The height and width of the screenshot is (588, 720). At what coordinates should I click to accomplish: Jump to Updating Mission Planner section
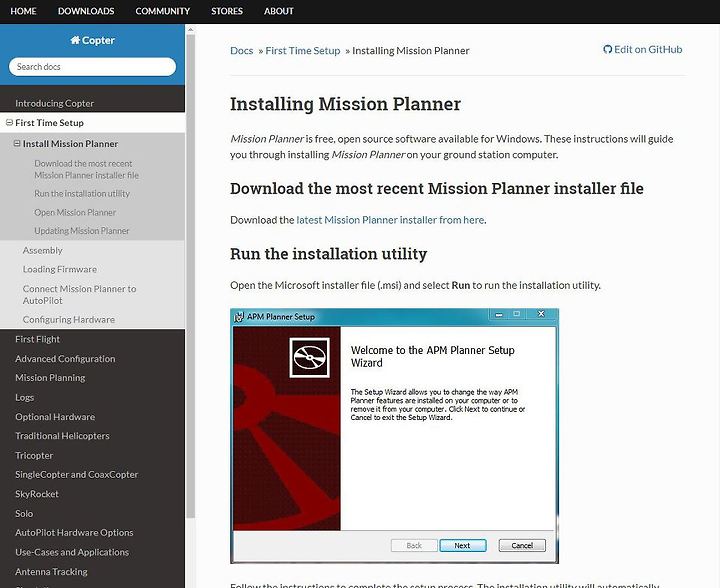[82, 231]
